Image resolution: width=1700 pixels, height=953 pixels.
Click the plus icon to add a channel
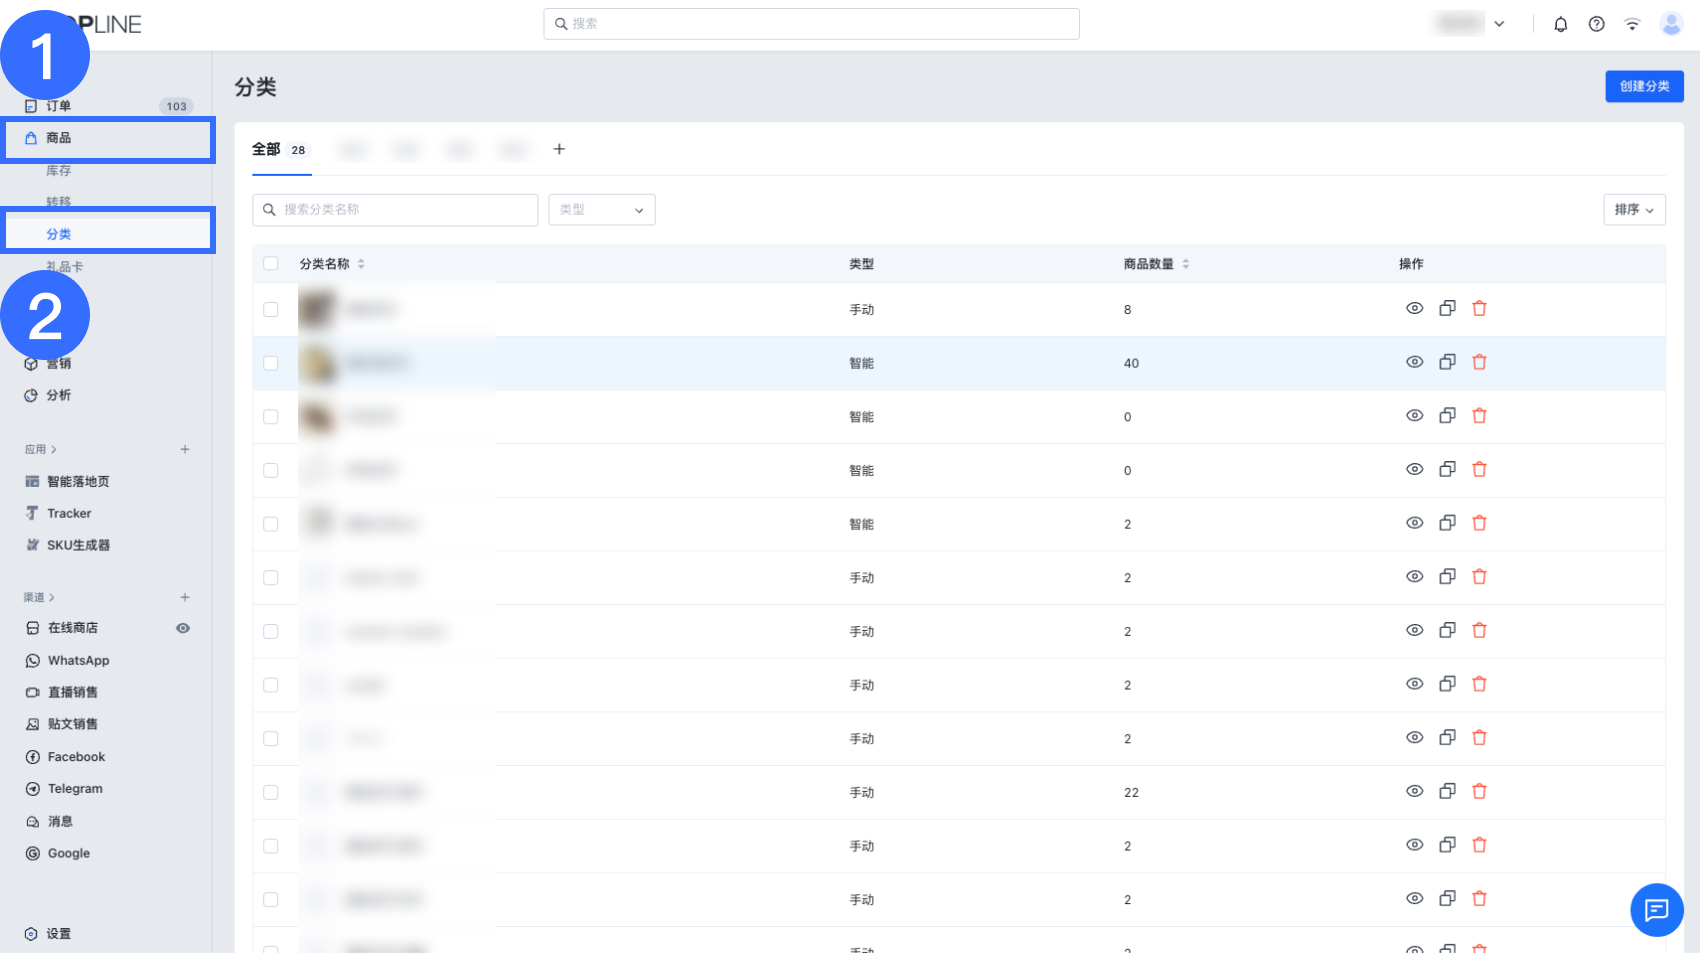[x=185, y=597]
